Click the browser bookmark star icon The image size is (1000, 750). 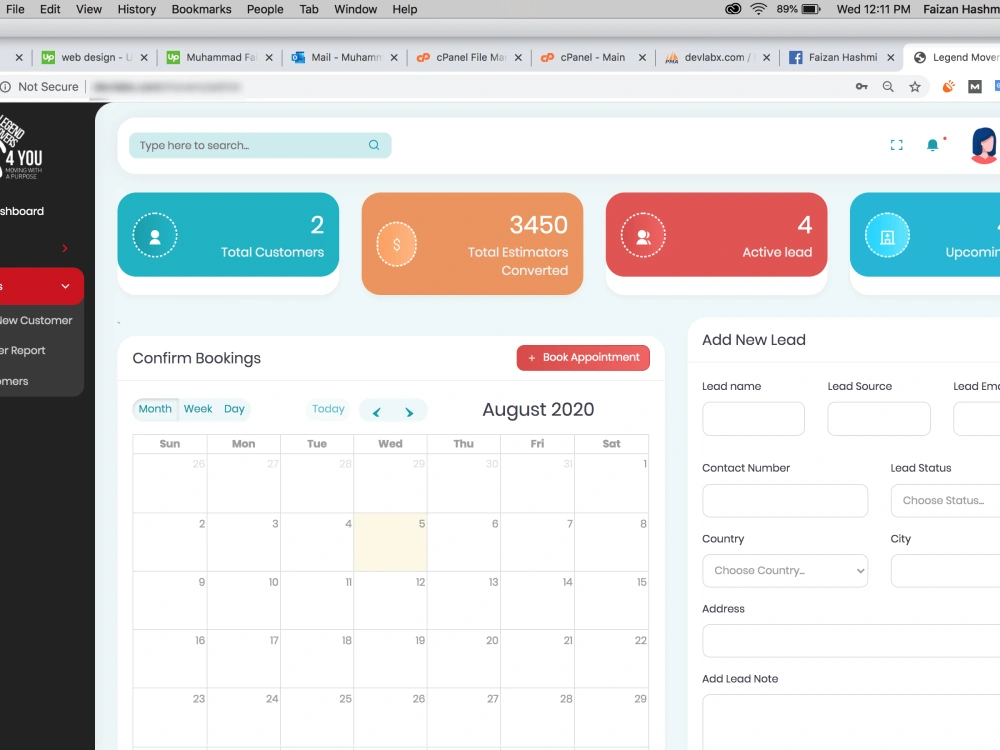[x=915, y=87]
